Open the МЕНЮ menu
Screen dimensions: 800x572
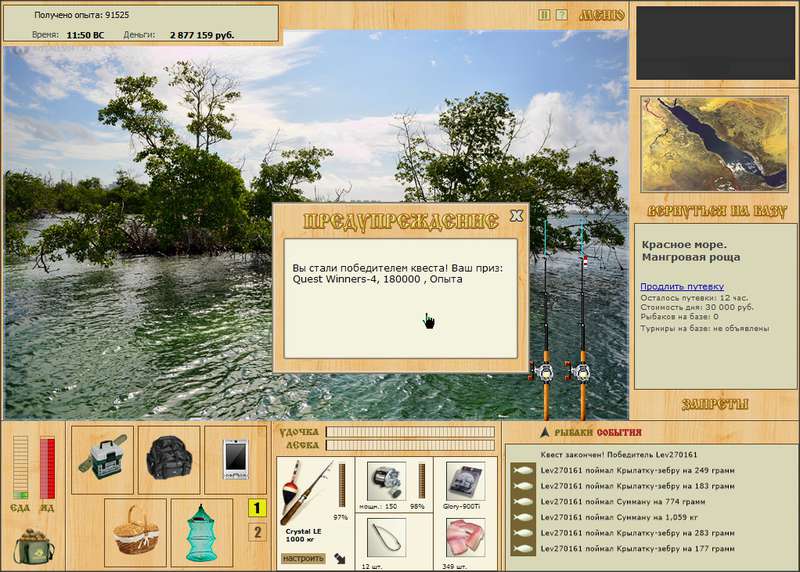click(602, 15)
